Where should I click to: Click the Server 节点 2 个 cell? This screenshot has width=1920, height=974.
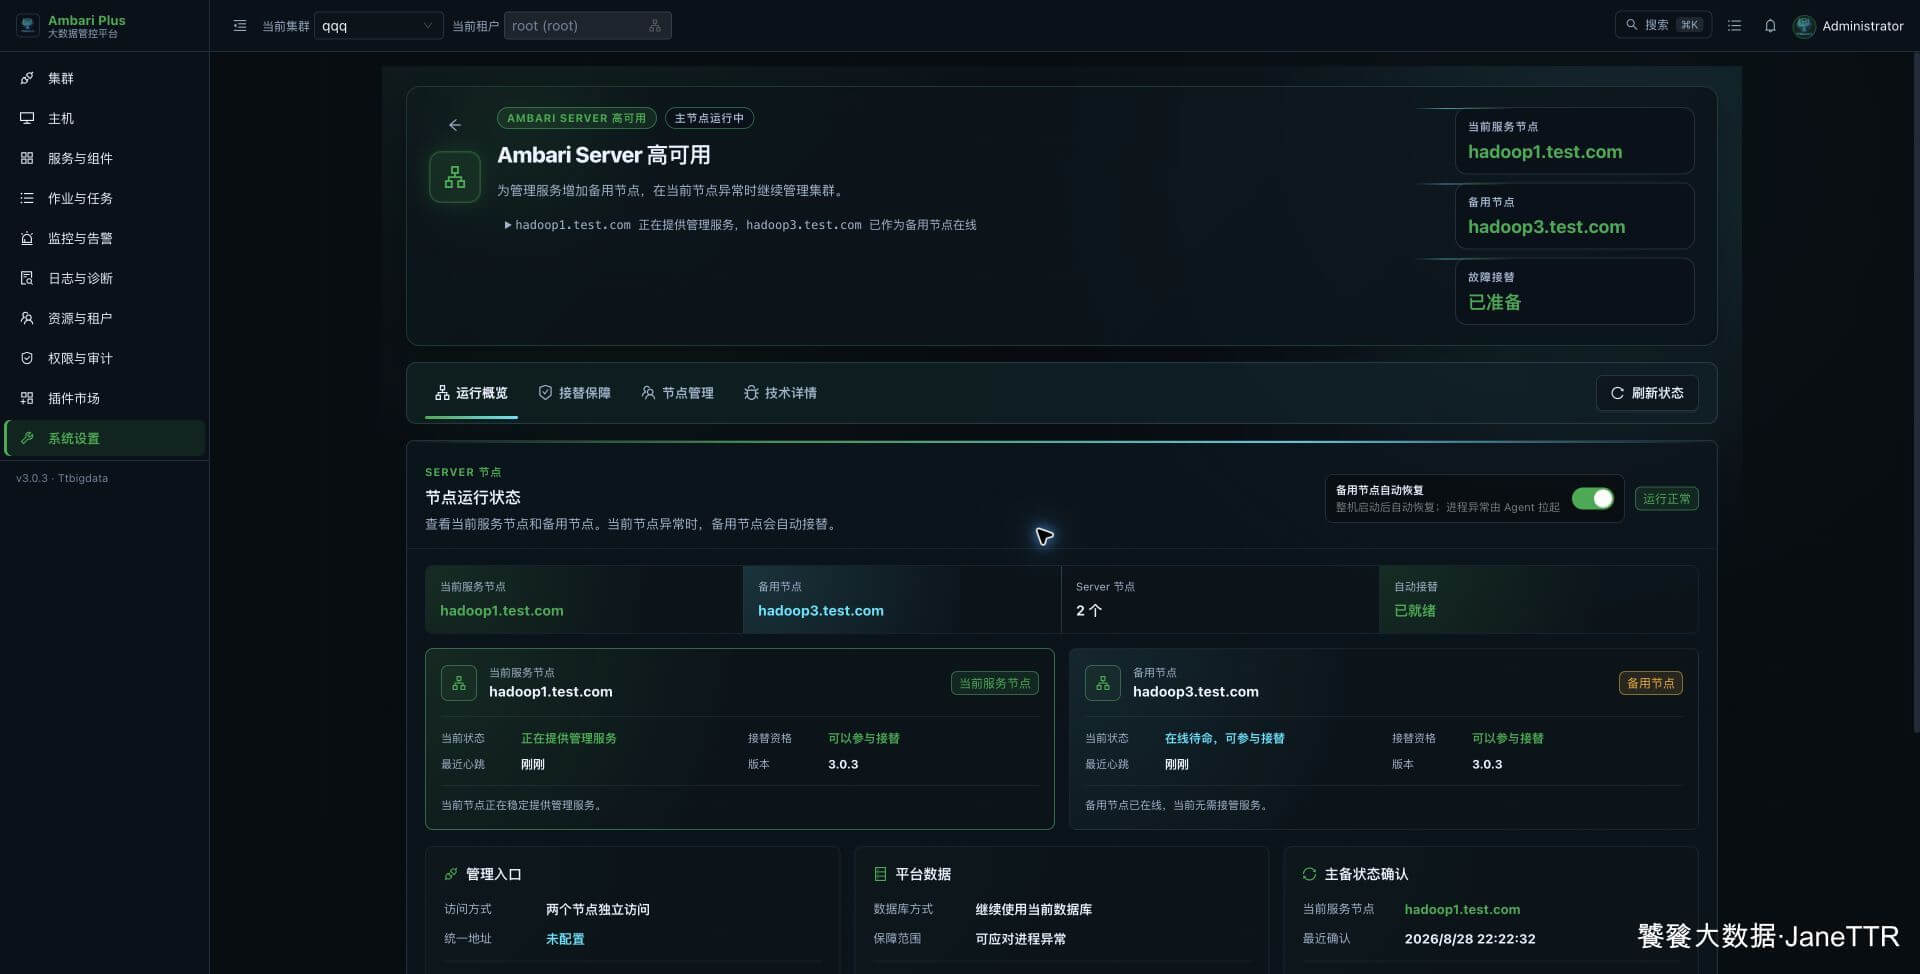pyautogui.click(x=1220, y=599)
